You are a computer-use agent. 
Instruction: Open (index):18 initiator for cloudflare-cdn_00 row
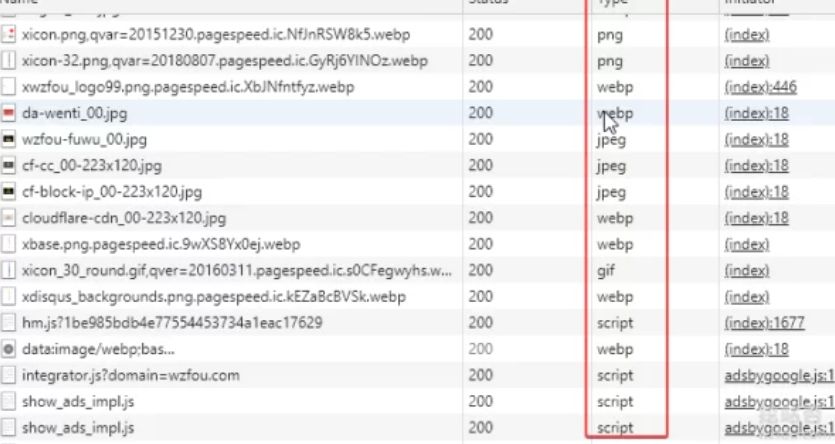[x=756, y=218]
